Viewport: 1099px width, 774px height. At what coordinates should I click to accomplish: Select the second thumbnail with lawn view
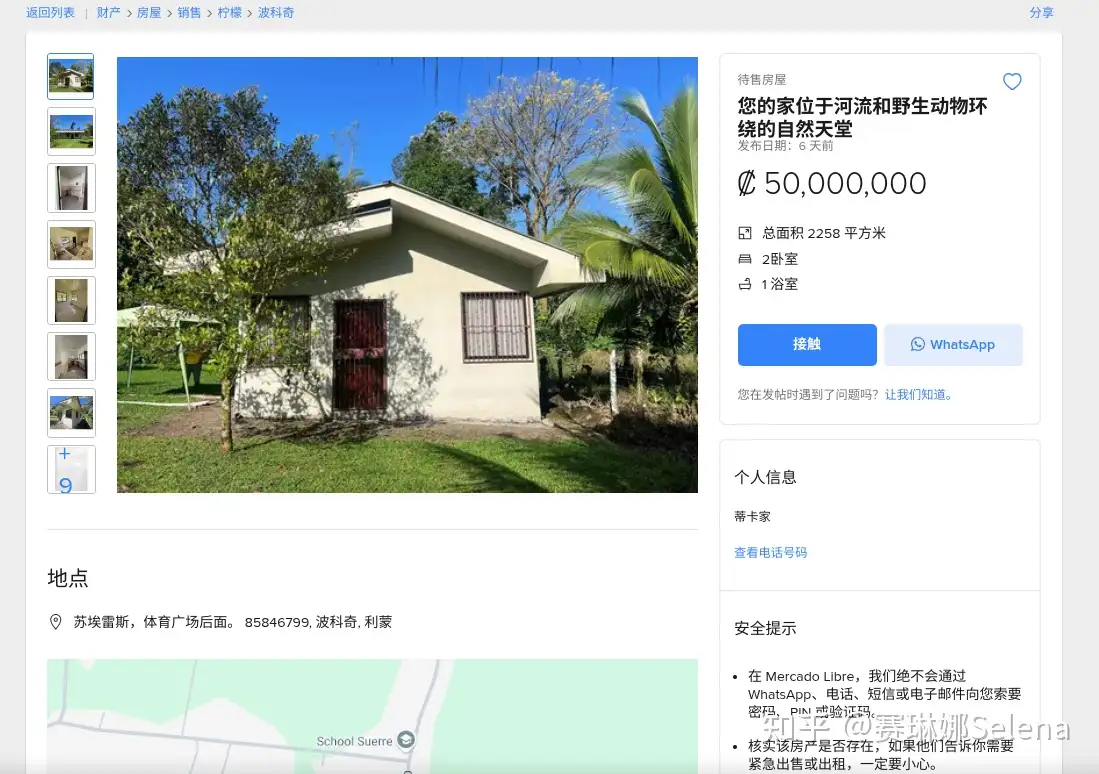coord(71,132)
